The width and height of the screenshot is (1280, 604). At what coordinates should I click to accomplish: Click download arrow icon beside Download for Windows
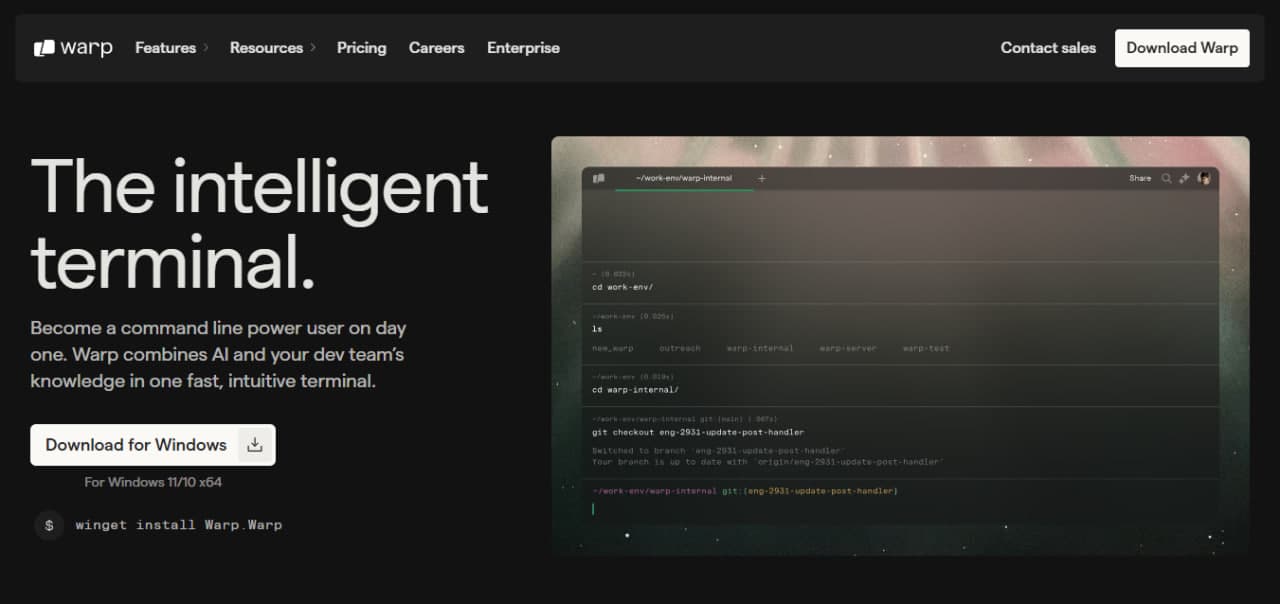click(255, 445)
